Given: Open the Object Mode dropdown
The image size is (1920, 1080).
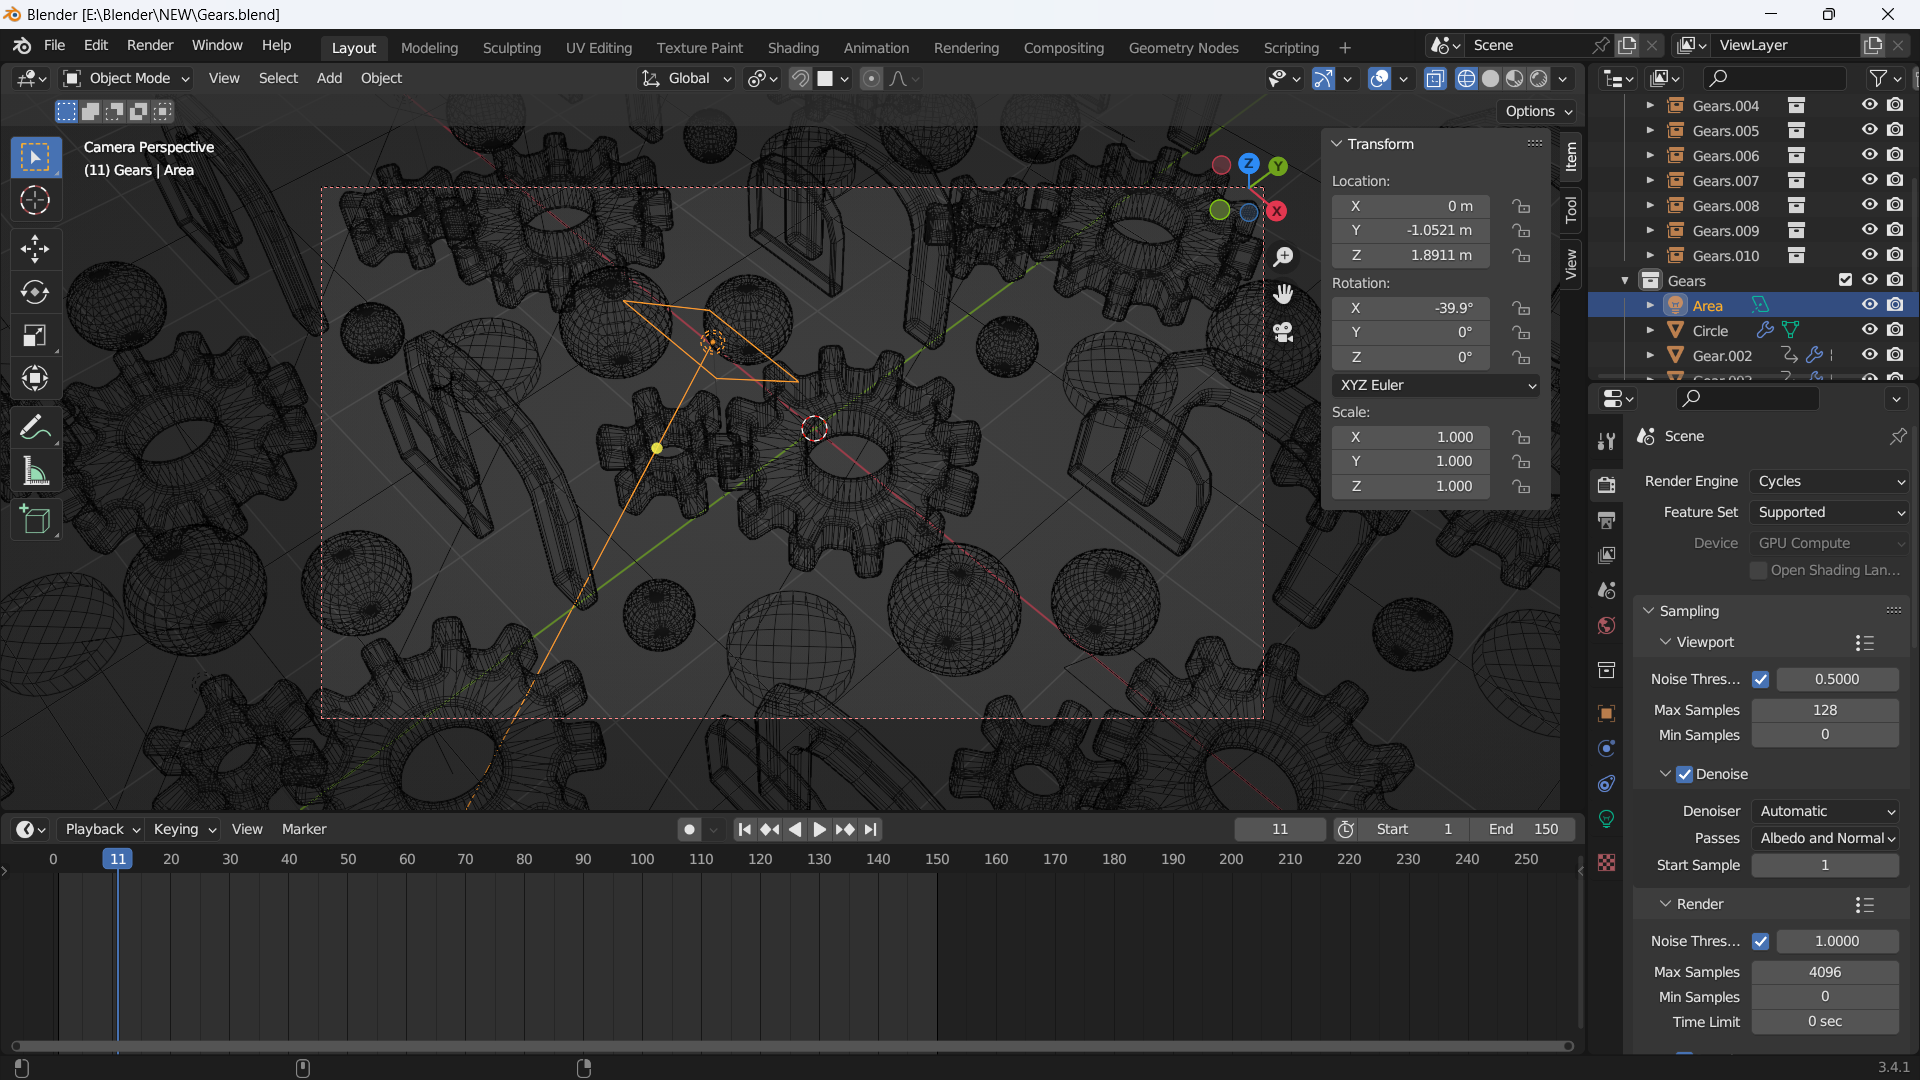Looking at the screenshot, I should (x=127, y=78).
